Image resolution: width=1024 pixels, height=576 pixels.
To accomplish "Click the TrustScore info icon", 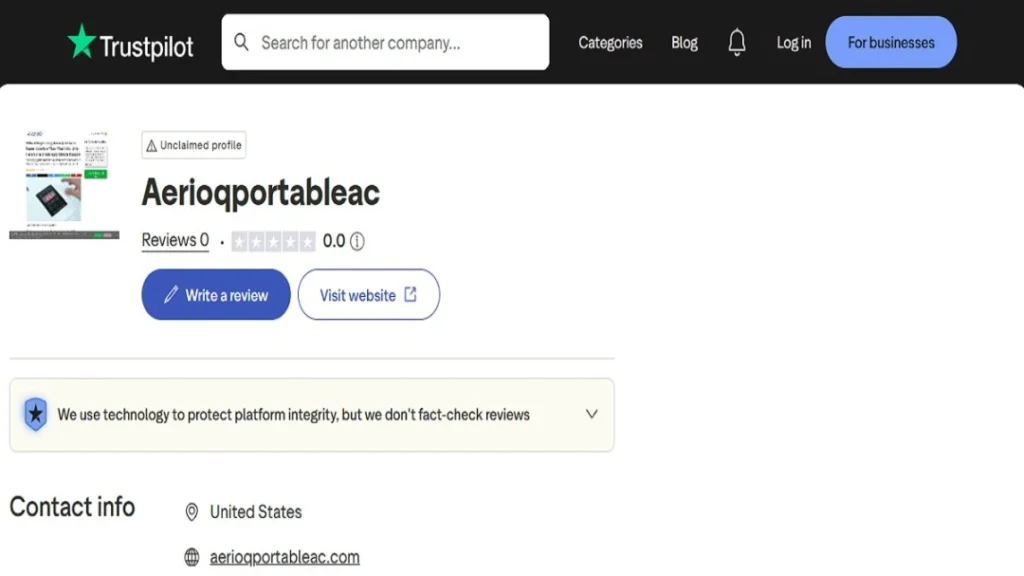I will tap(357, 241).
